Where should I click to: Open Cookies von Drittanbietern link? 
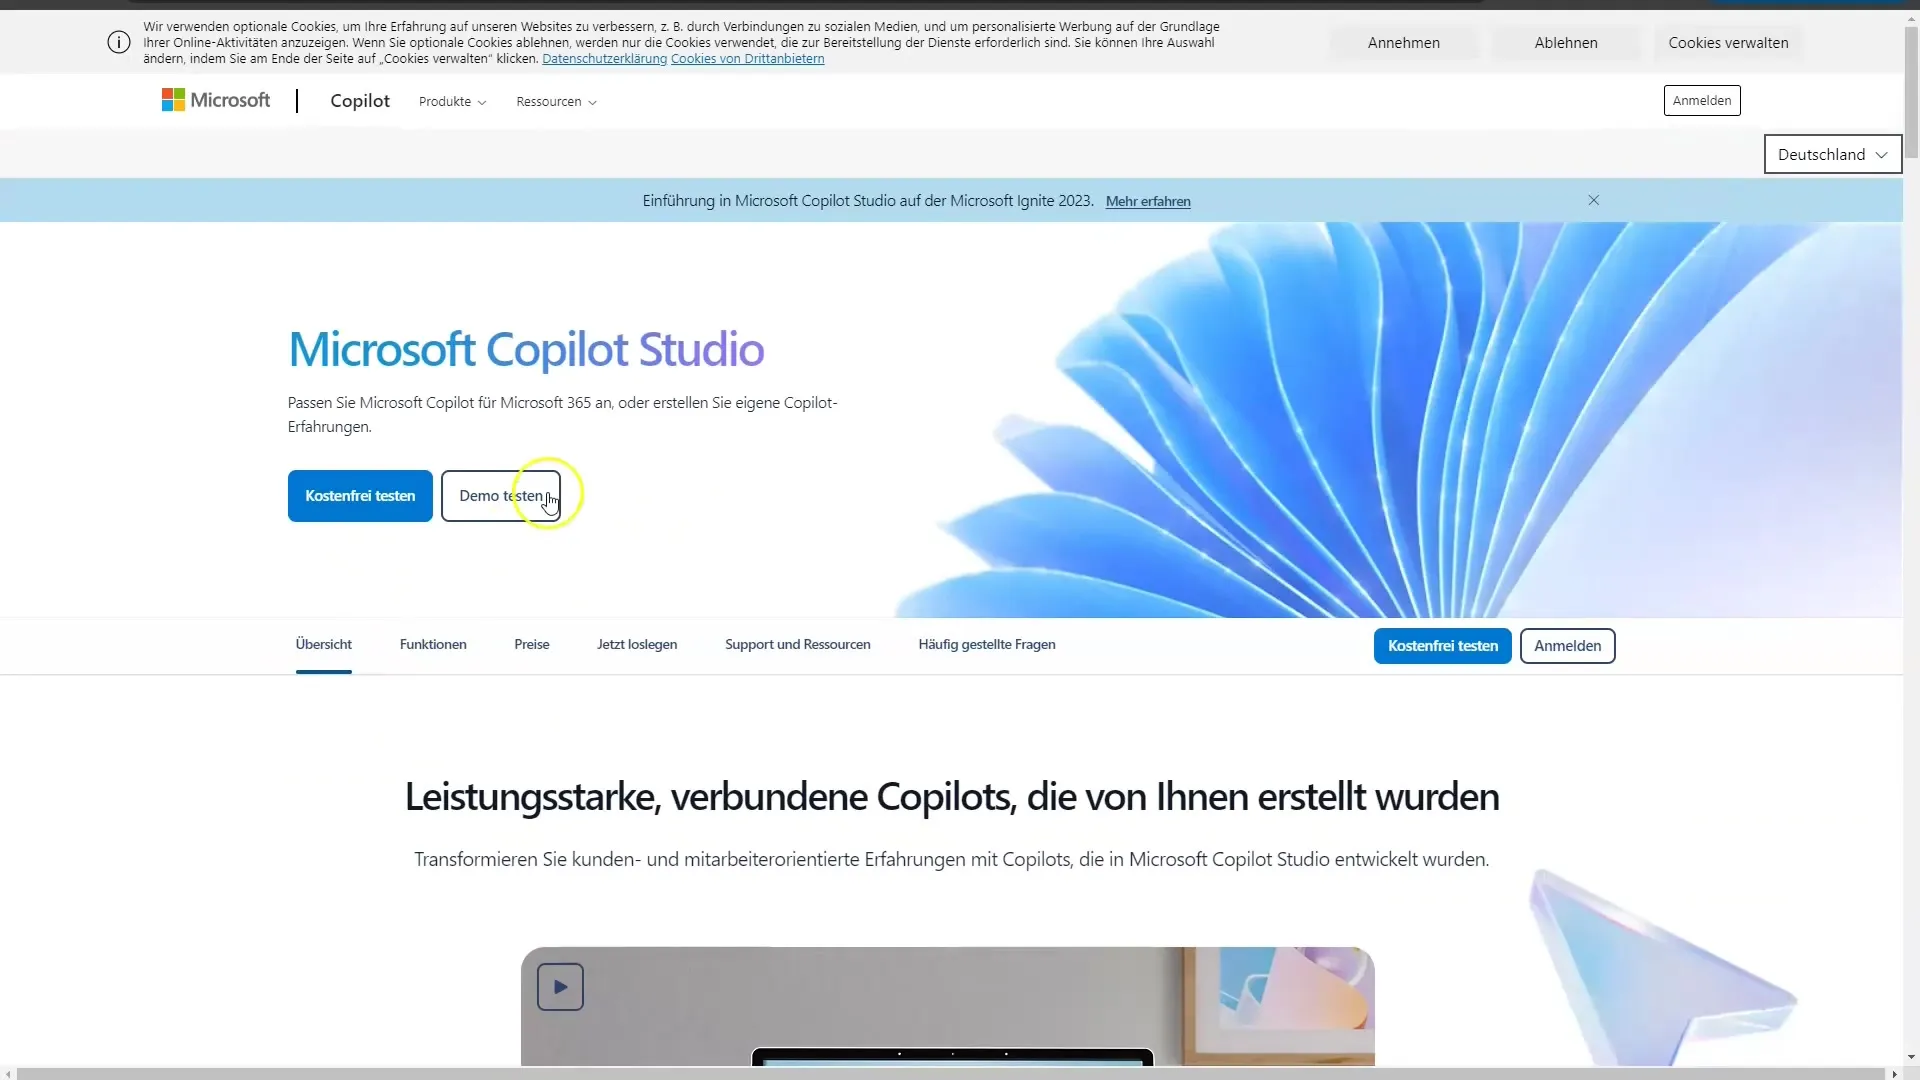click(x=747, y=59)
